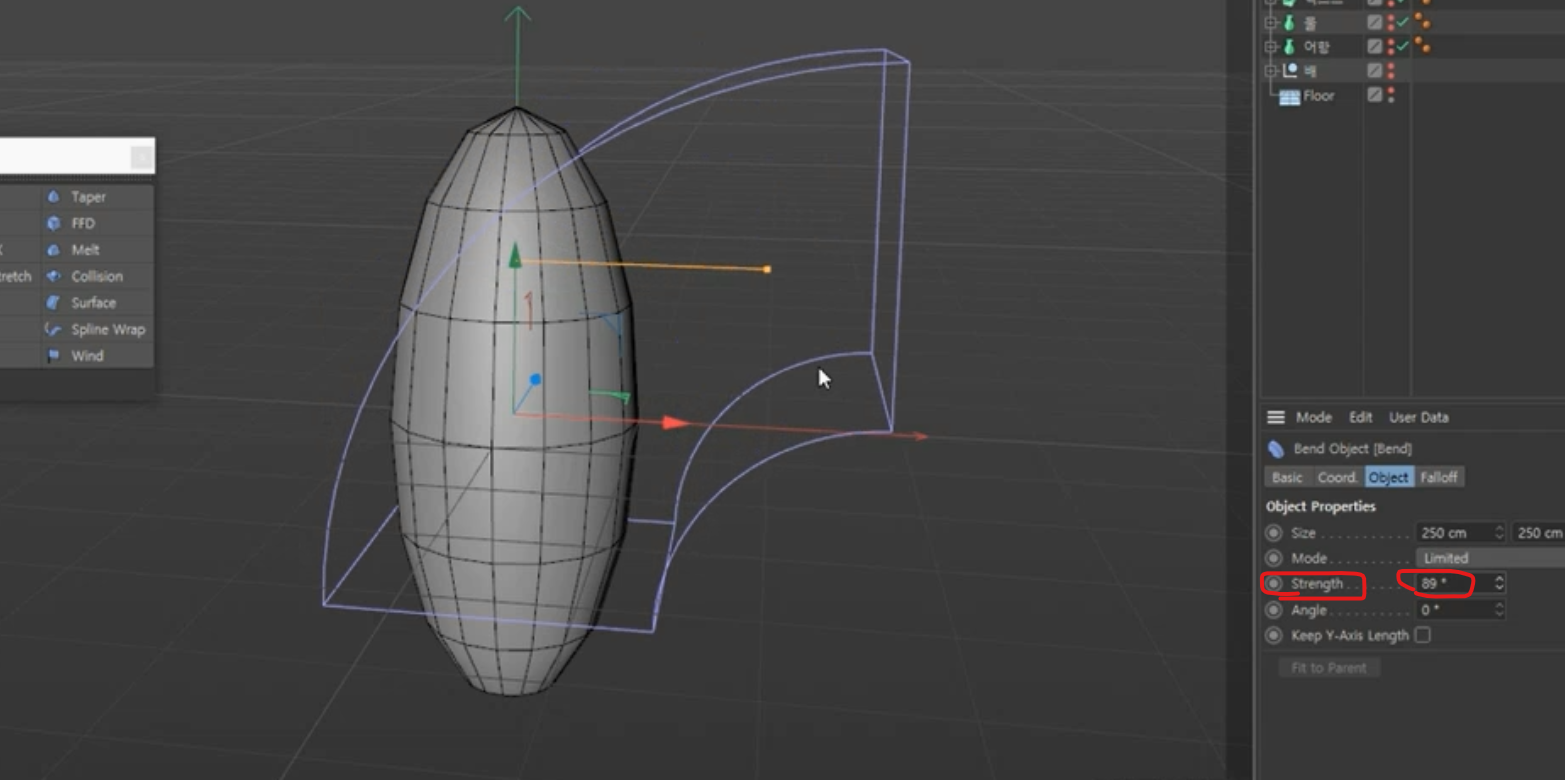Select the Floor object name
Screen dimensions: 1565x780
point(1318,96)
